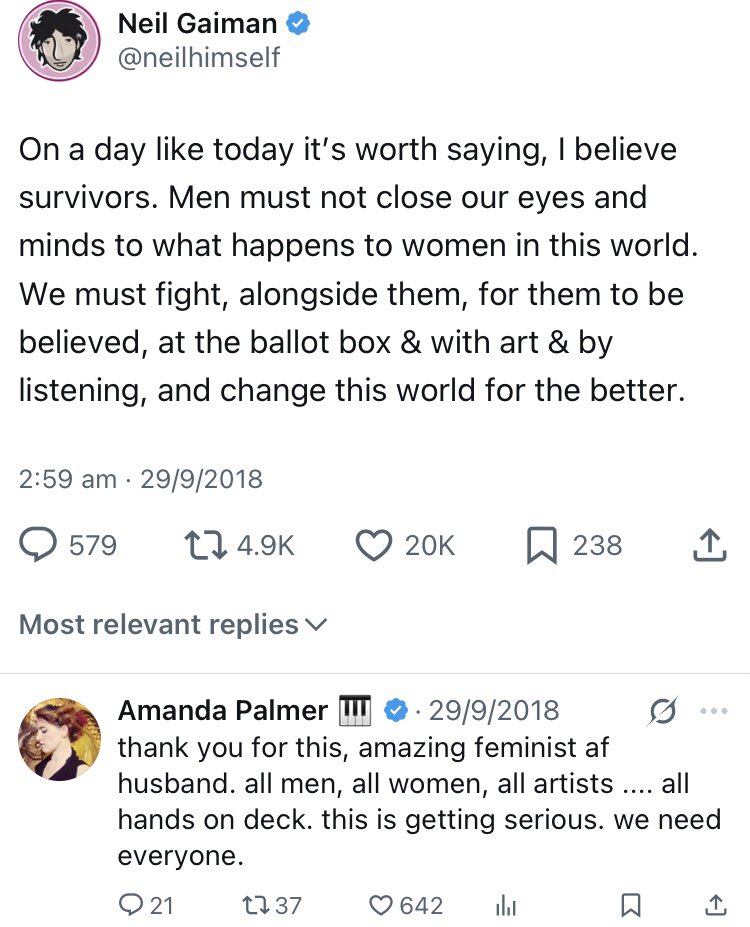Reply to Amanda Palmer's comment icon

[131, 905]
